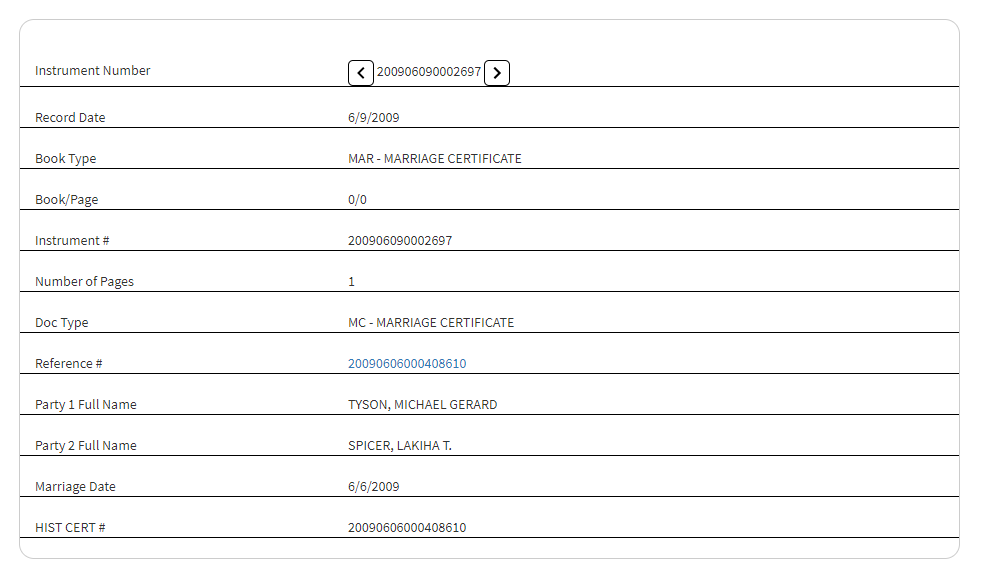This screenshot has height=570, width=982.
Task: Go to the next instrument record arrow
Action: [497, 73]
